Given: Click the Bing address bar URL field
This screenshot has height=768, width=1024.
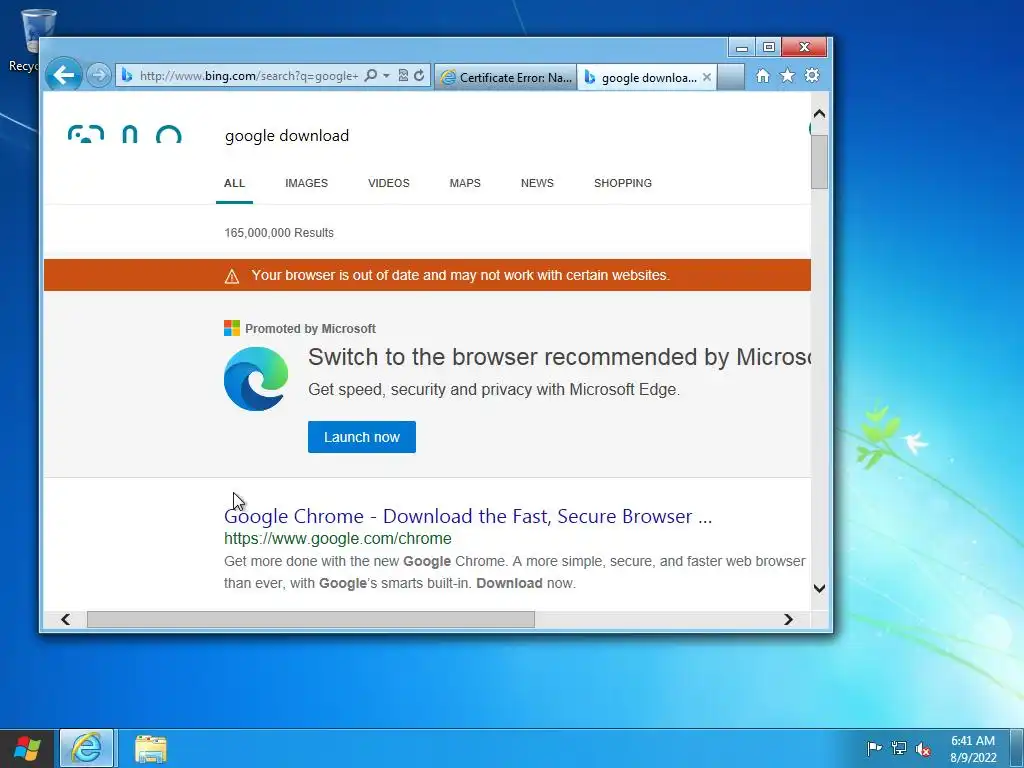Looking at the screenshot, I should click(249, 76).
